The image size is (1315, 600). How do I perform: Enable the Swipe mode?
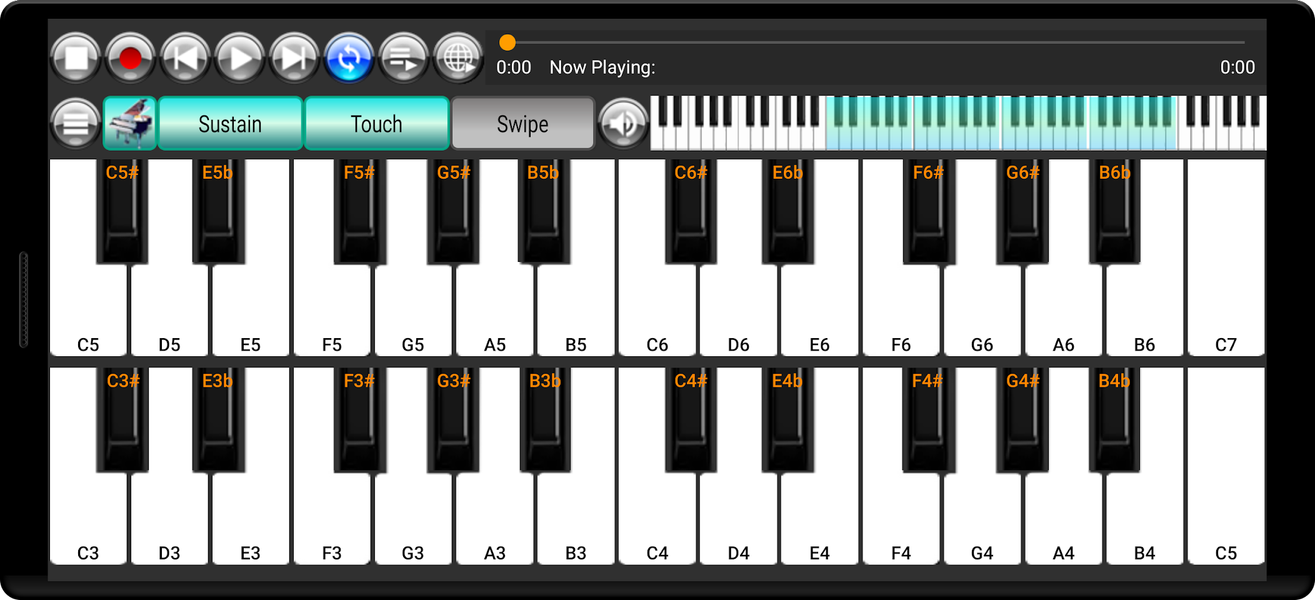pyautogui.click(x=523, y=123)
